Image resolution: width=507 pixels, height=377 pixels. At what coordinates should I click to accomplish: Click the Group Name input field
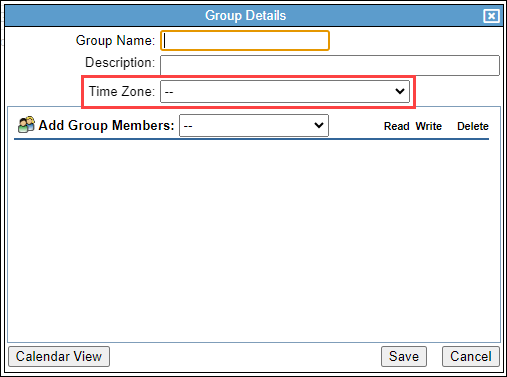tap(245, 41)
